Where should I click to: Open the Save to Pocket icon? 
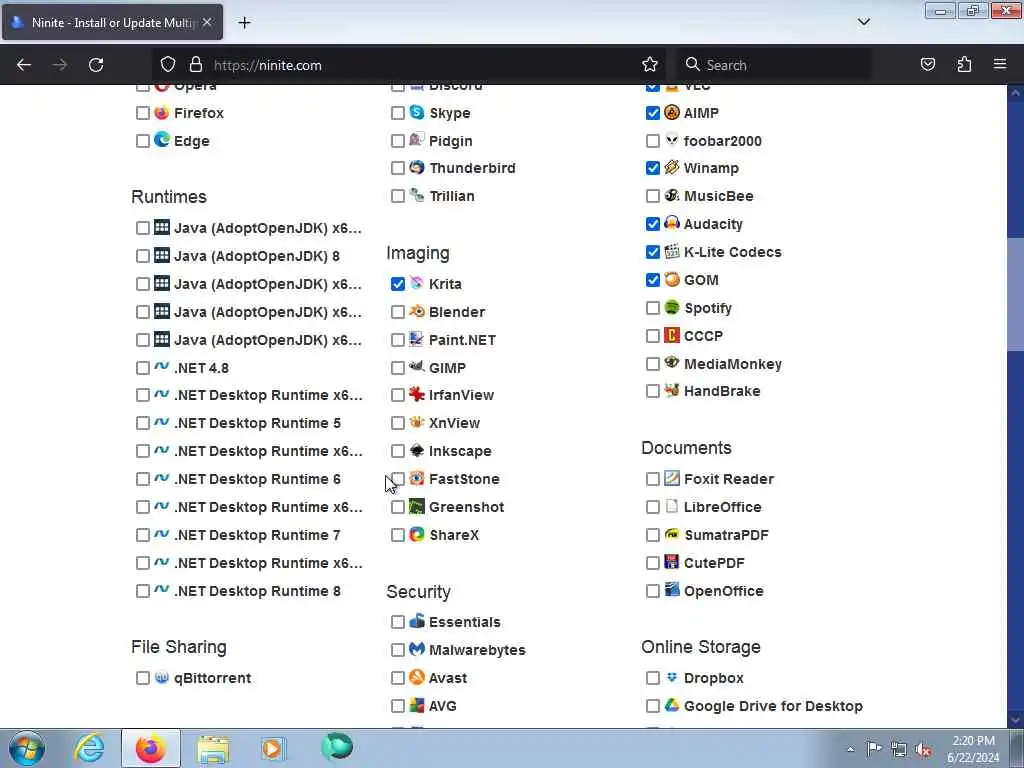click(x=928, y=65)
